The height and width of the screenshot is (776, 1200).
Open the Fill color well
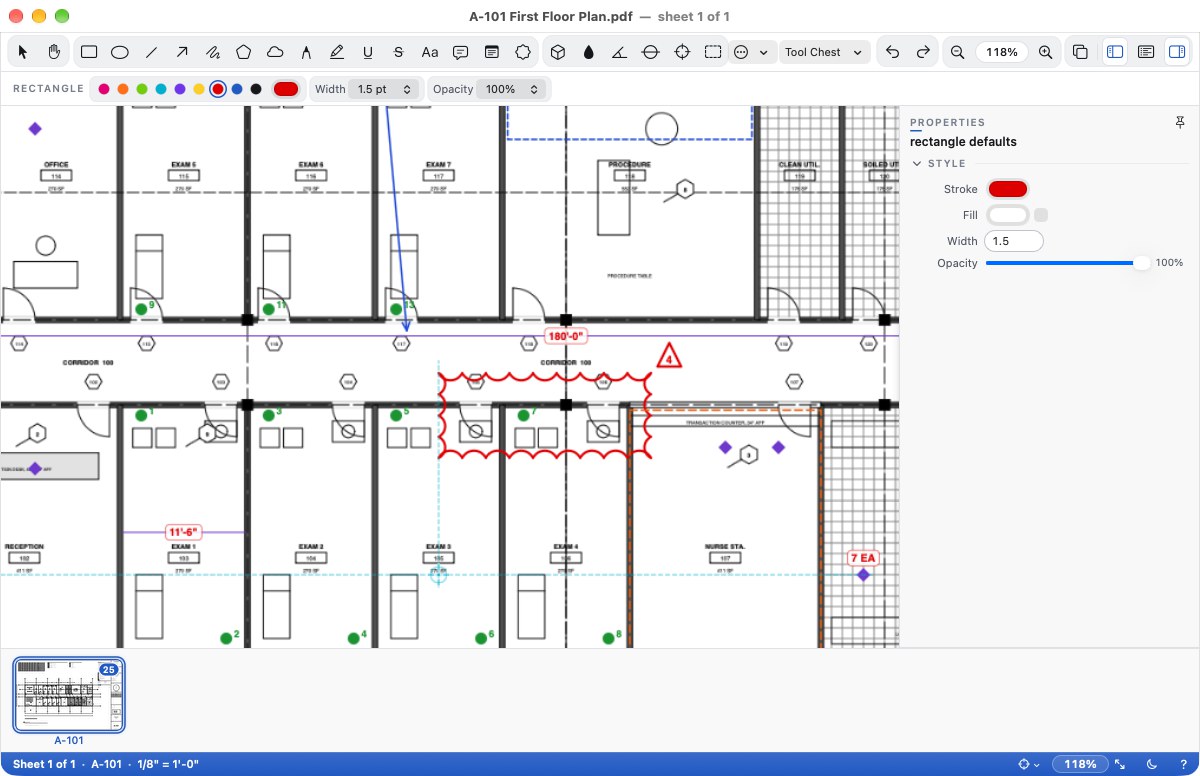[1008, 215]
